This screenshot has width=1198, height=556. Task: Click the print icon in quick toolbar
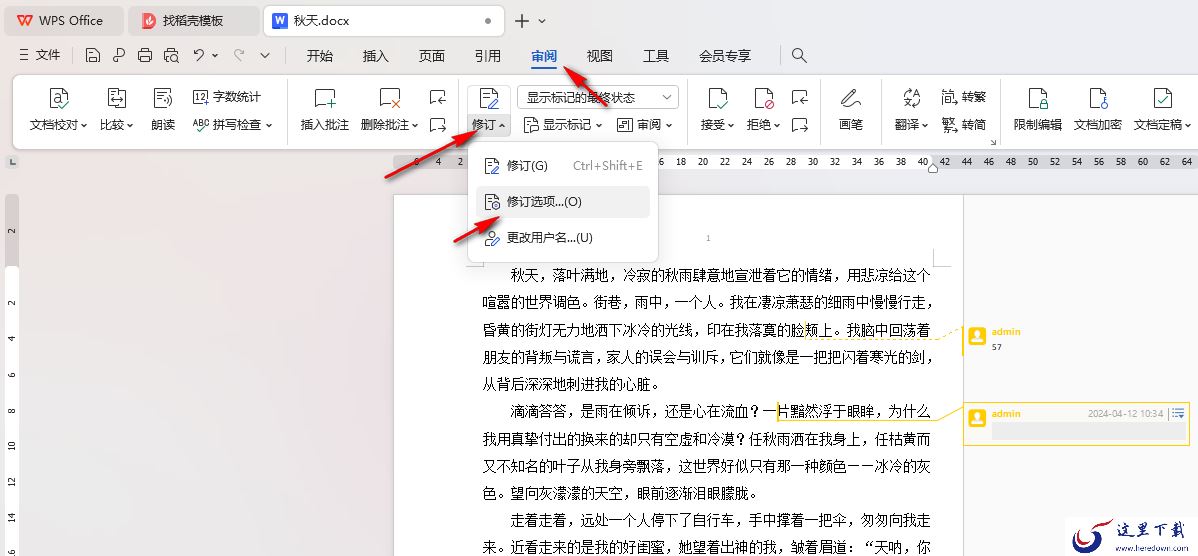pyautogui.click(x=145, y=55)
